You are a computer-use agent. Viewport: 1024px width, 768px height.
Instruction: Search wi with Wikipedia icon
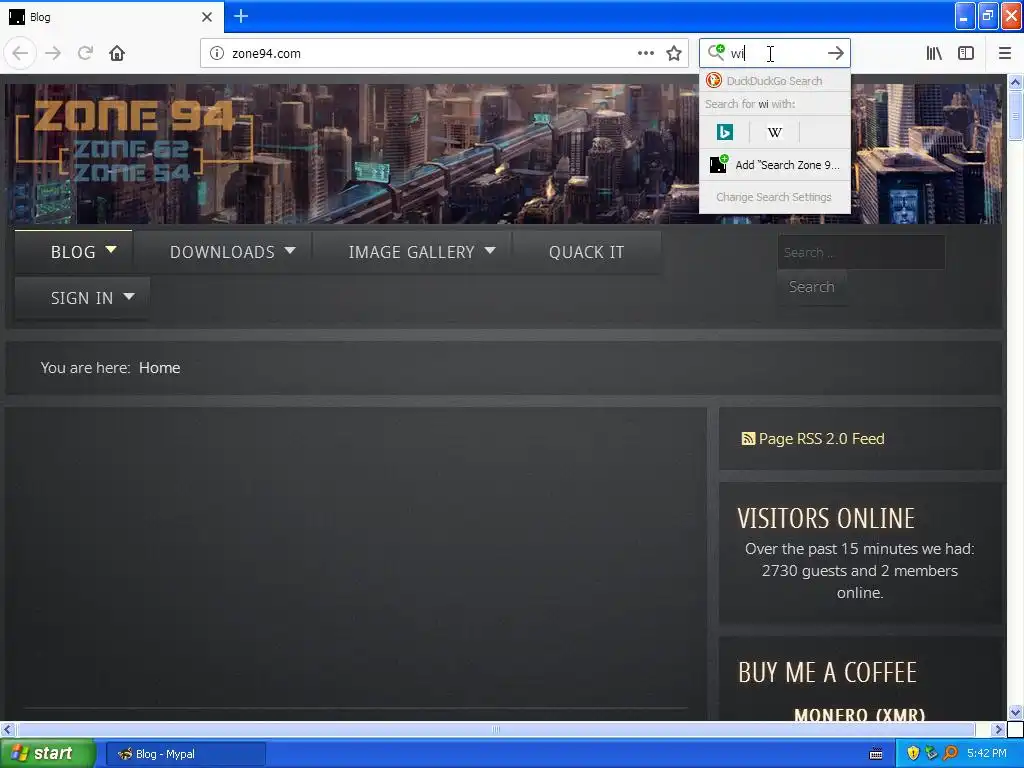coord(775,132)
